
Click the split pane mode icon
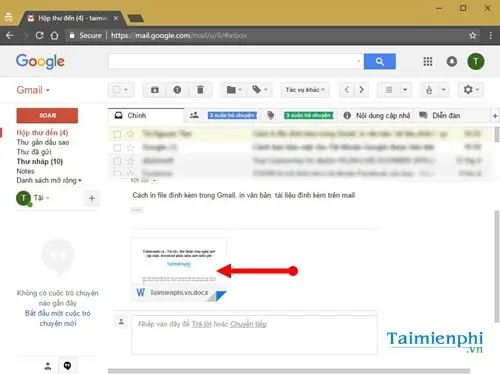tap(389, 90)
